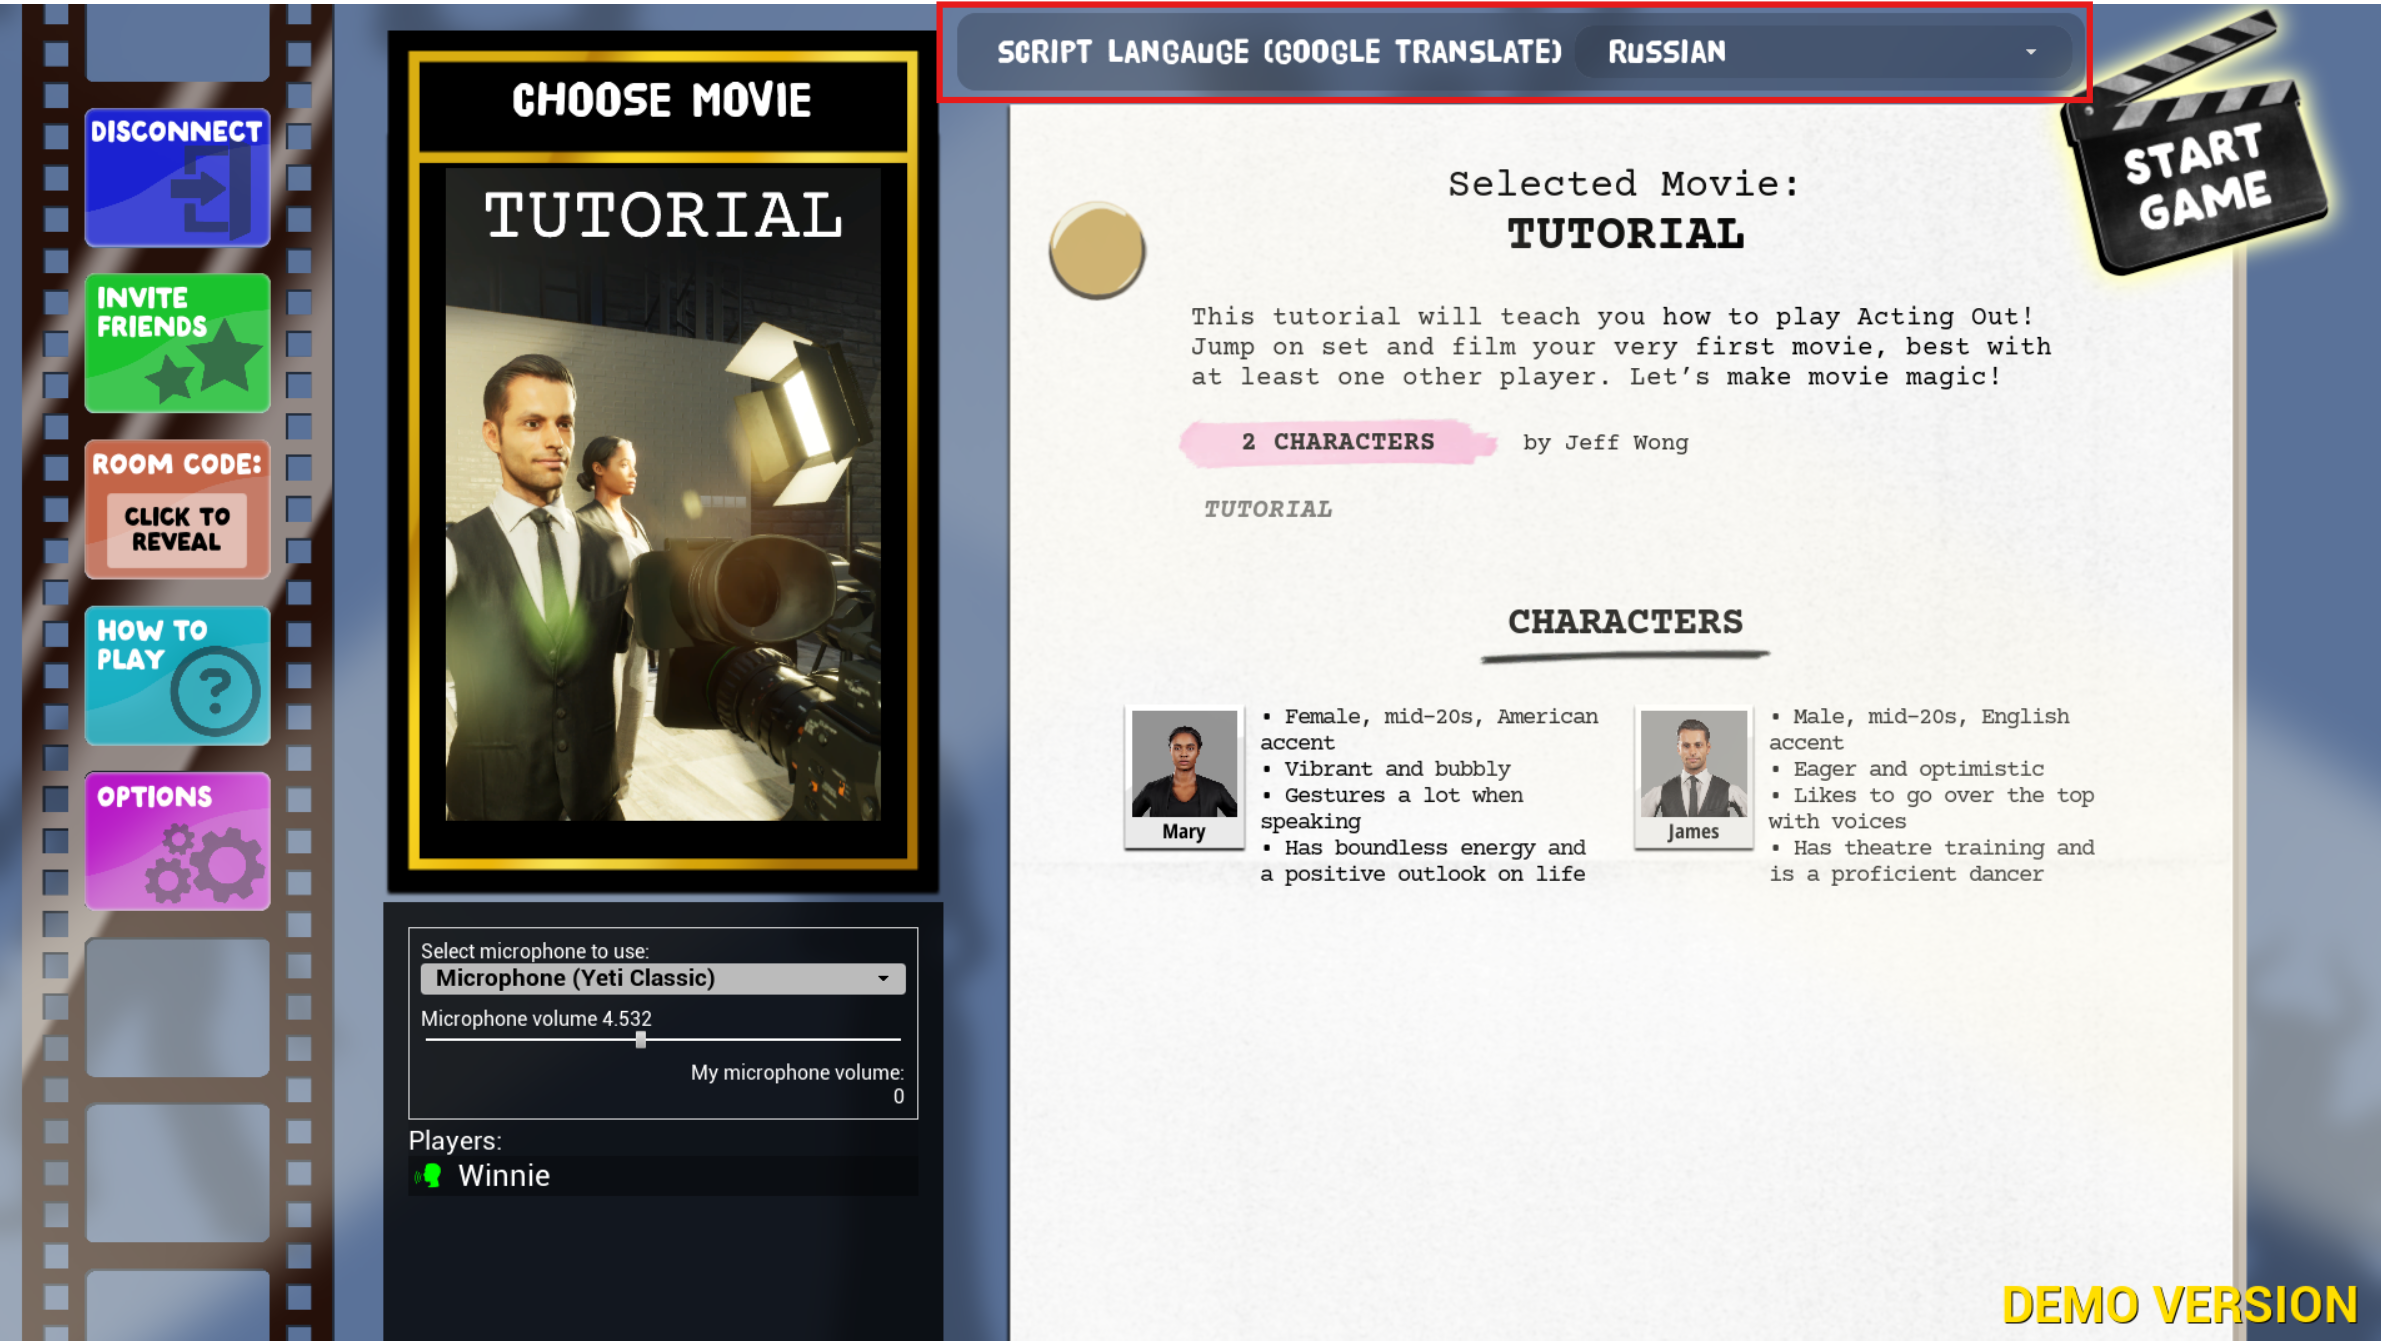
Task: Open Invite Friends with the stars icon
Action: (x=177, y=343)
